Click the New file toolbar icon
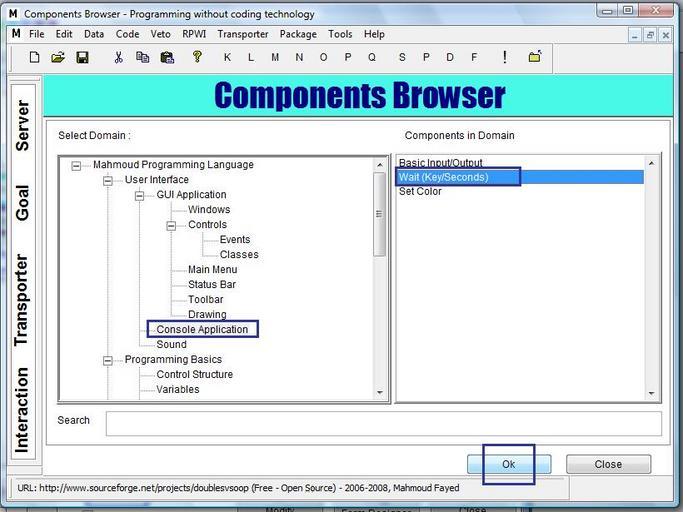The width and height of the screenshot is (683, 512). click(x=35, y=57)
